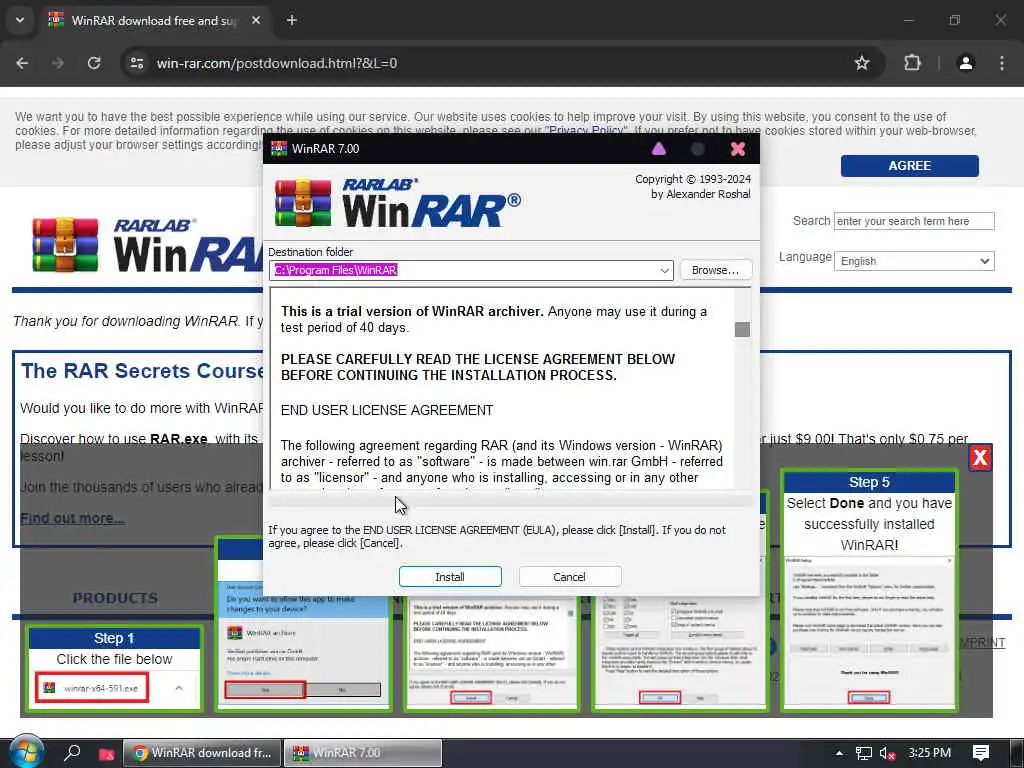Open the Language dropdown set to English

(x=914, y=261)
